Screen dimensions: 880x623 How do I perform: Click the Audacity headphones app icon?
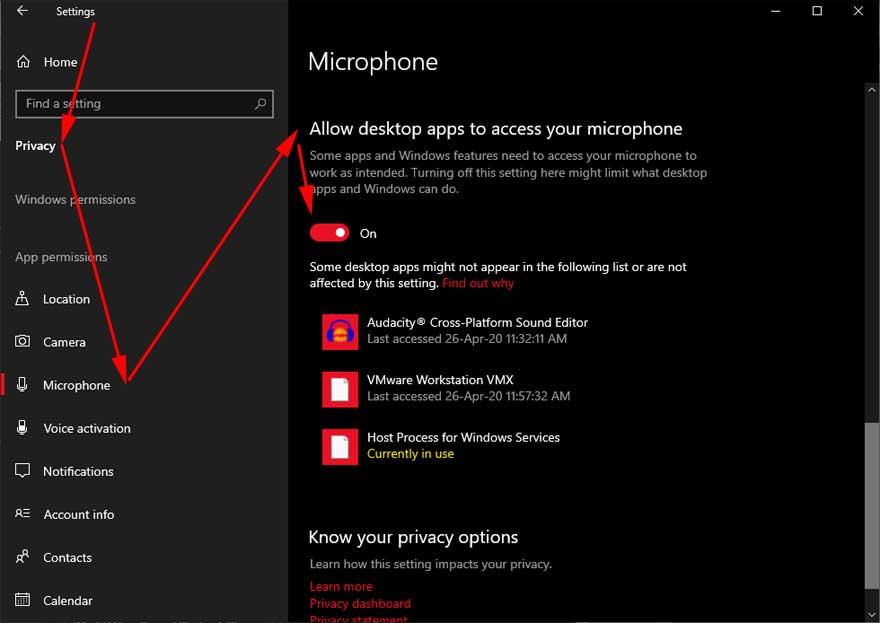click(340, 332)
